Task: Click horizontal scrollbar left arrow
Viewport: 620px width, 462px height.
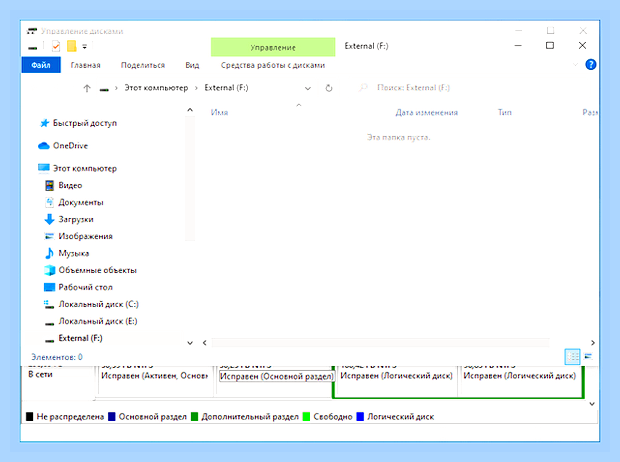Action: [x=204, y=343]
